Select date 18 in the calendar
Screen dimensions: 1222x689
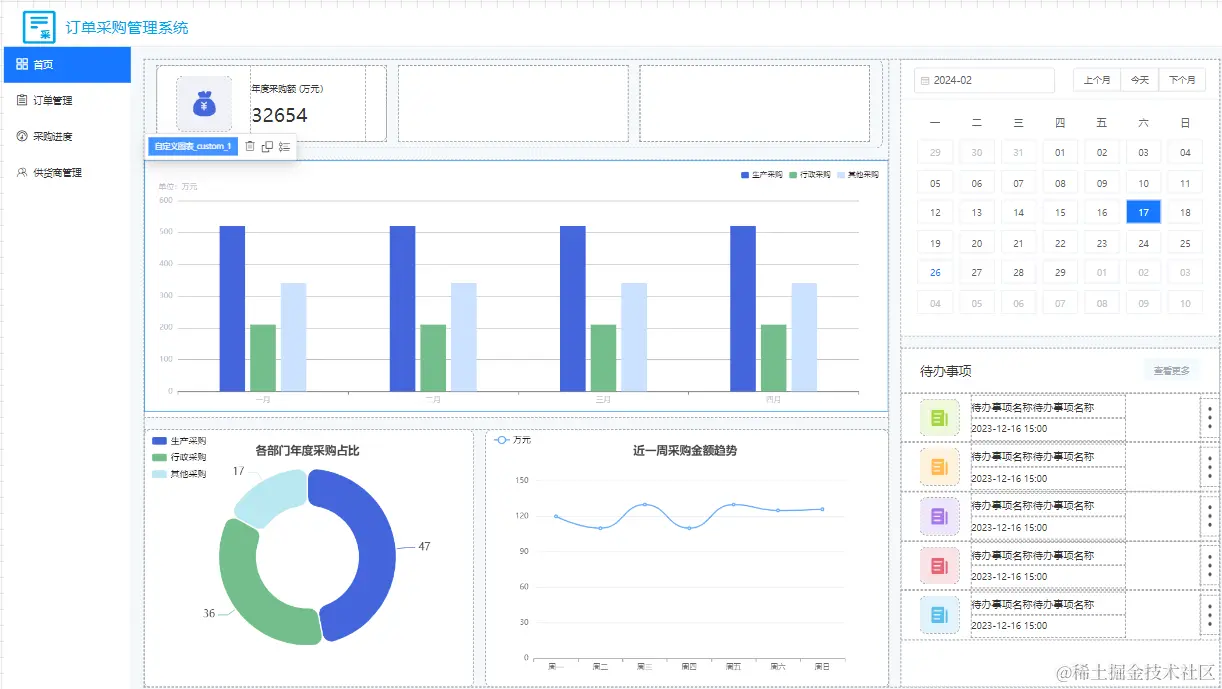(1185, 212)
